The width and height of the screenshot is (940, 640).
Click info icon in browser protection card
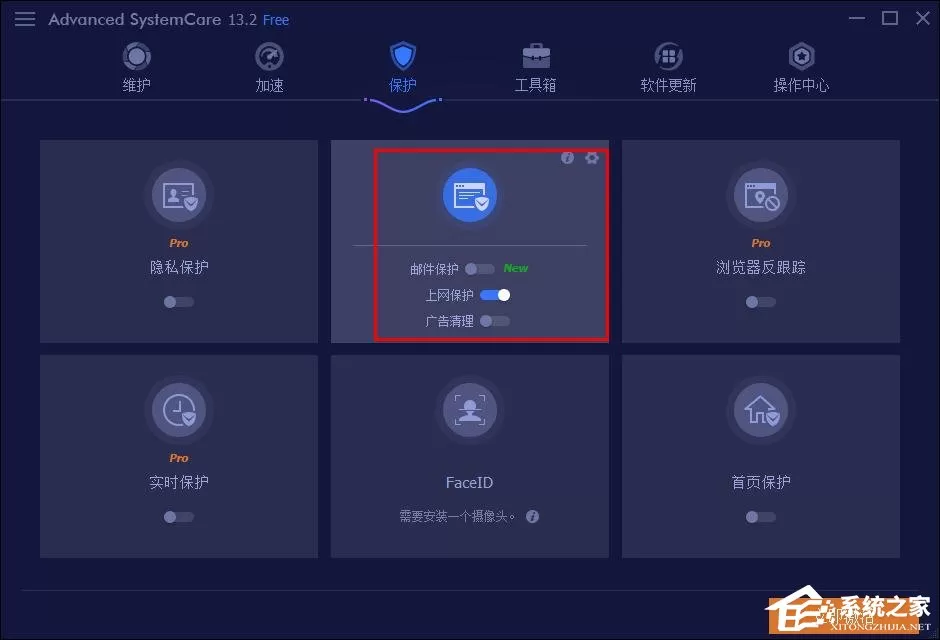(x=567, y=158)
